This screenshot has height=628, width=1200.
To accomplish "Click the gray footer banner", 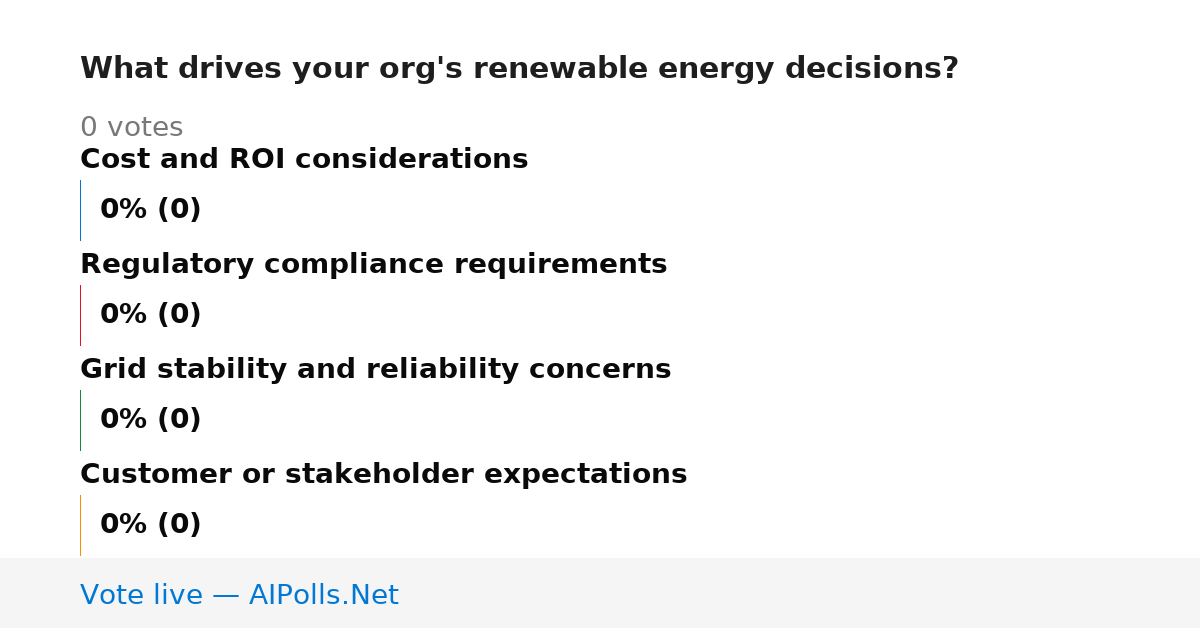I will (600, 593).
